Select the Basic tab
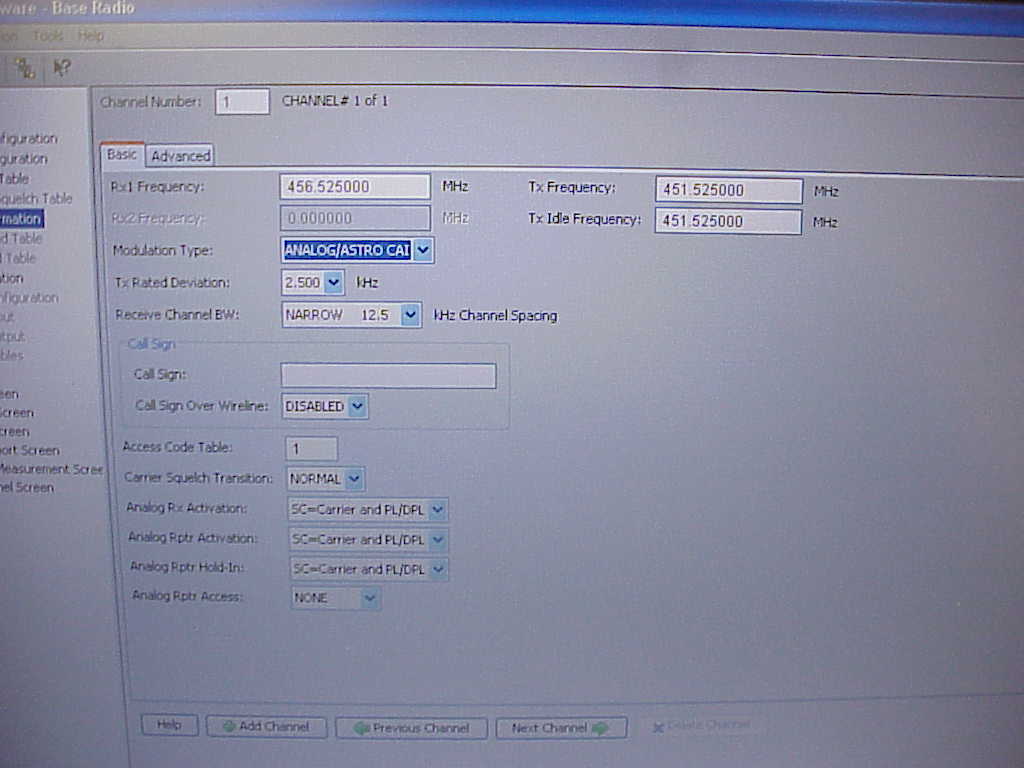This screenshot has height=768, width=1024. [x=122, y=155]
